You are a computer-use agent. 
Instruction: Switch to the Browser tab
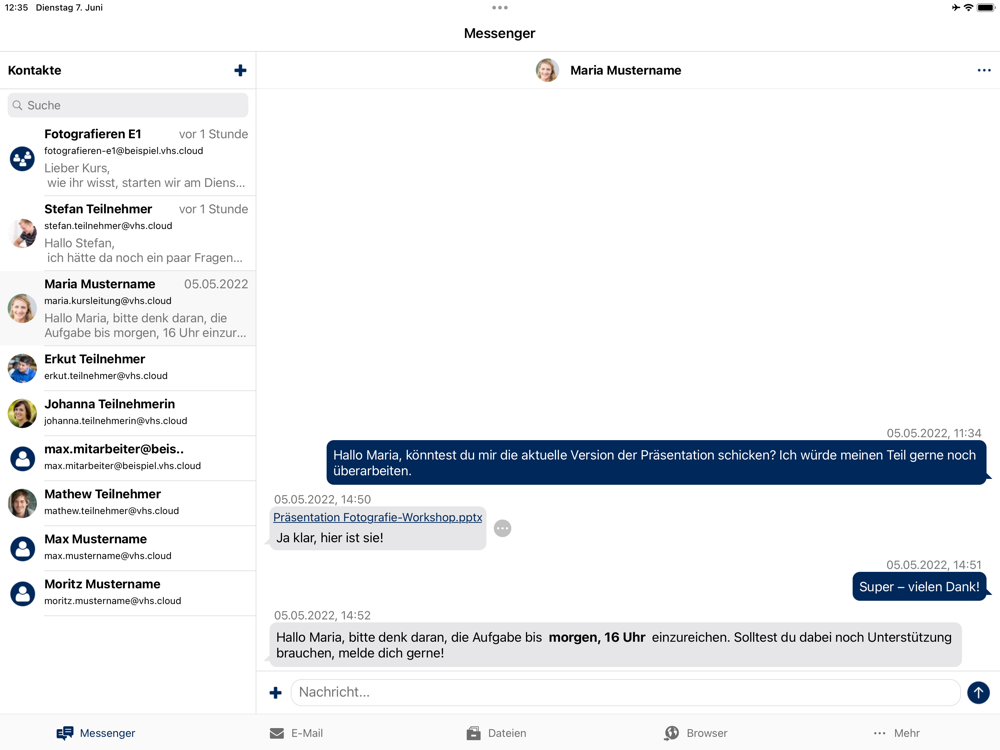(x=696, y=733)
